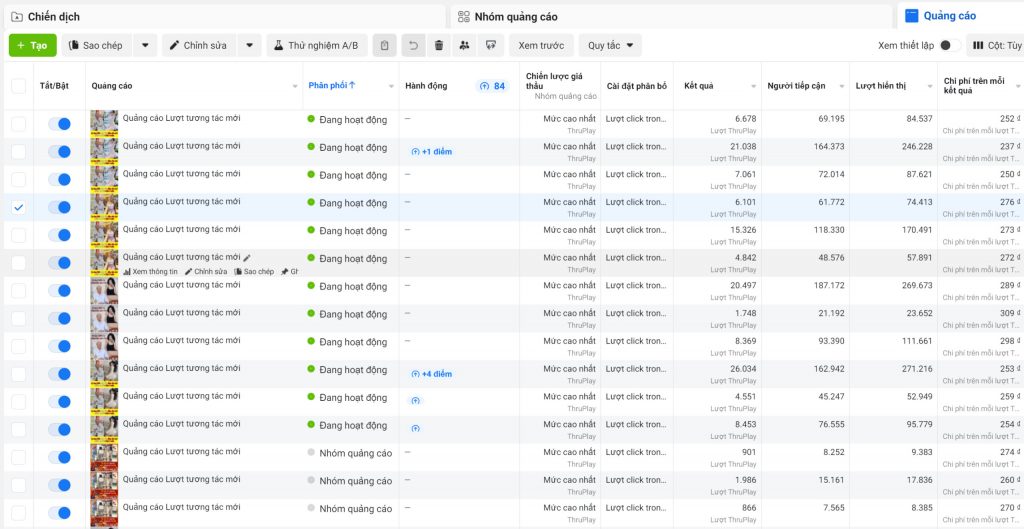
Task: Switch to the Chiến dịch tab
Action: pyautogui.click(x=225, y=17)
